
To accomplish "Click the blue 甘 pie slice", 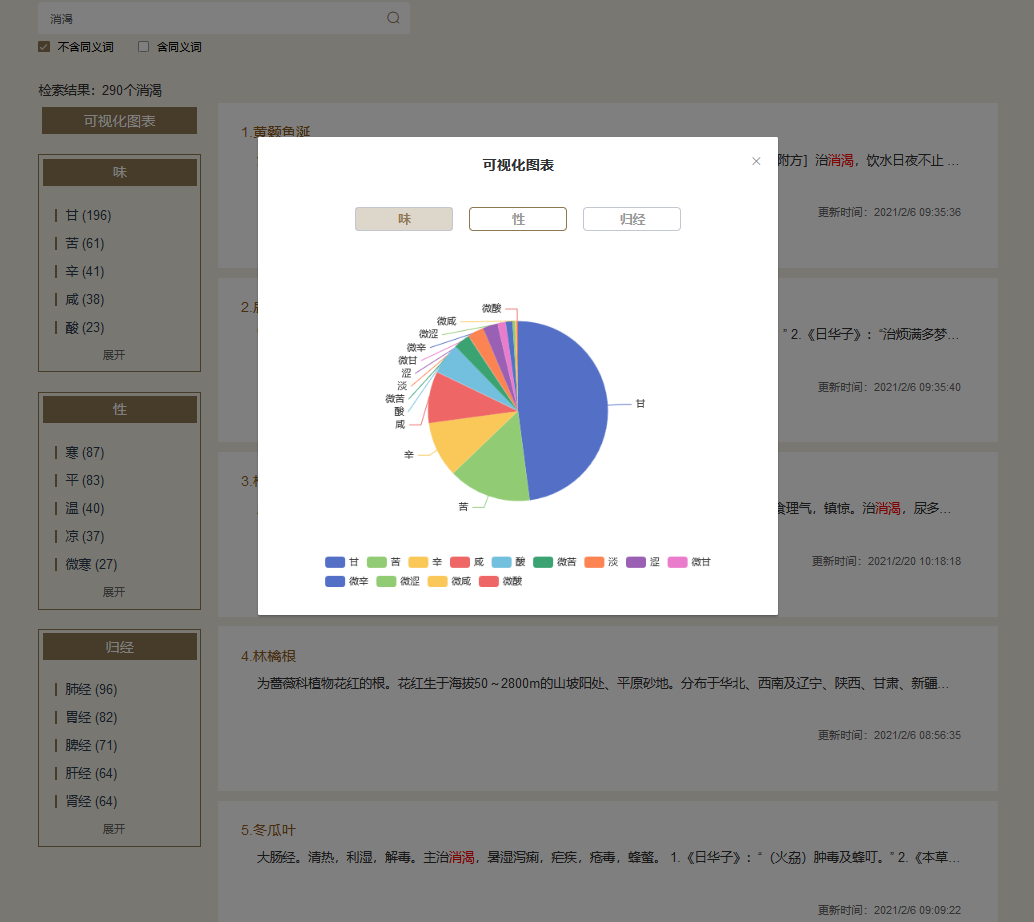I will coord(565,410).
